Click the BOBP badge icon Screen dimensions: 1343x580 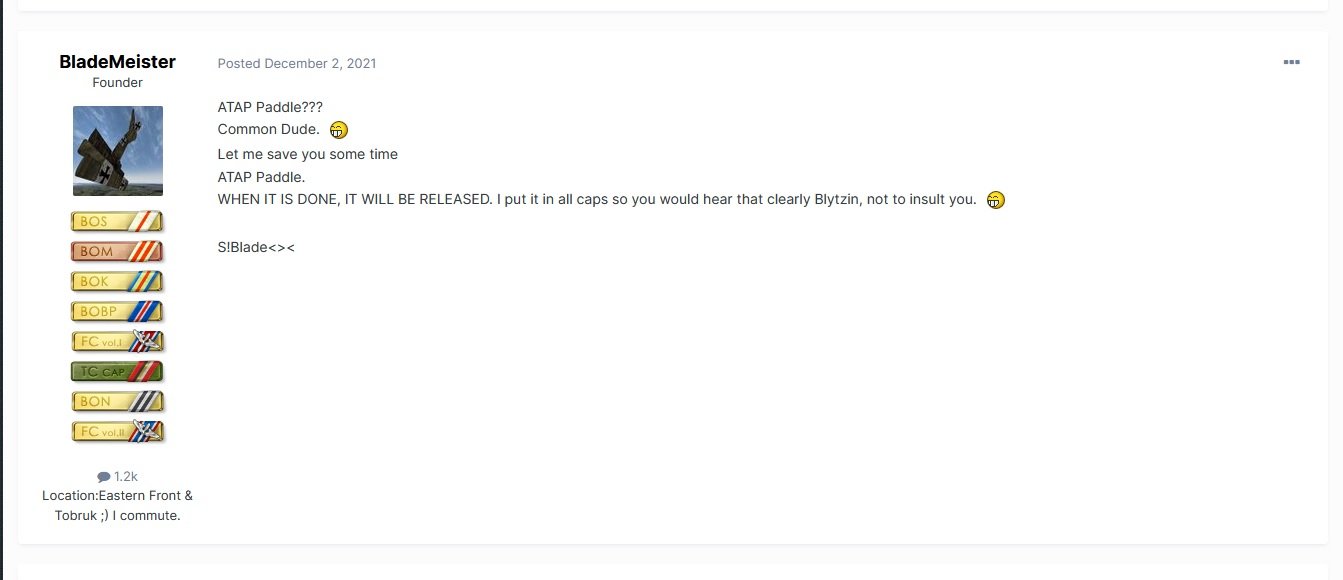click(117, 312)
